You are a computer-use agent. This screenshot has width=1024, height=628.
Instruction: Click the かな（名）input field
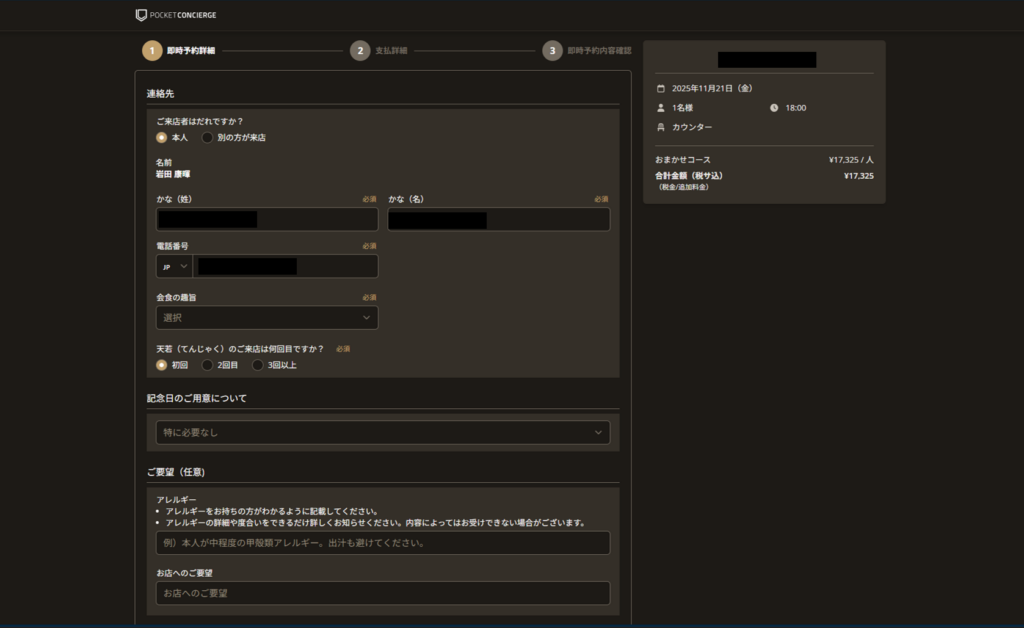click(498, 220)
